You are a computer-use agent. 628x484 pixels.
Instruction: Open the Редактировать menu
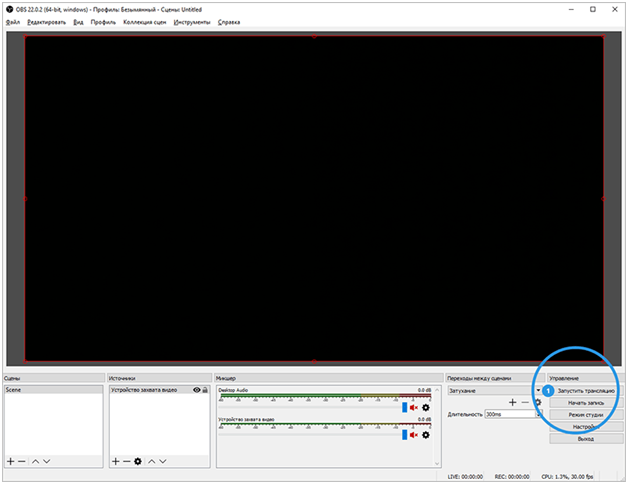click(46, 22)
